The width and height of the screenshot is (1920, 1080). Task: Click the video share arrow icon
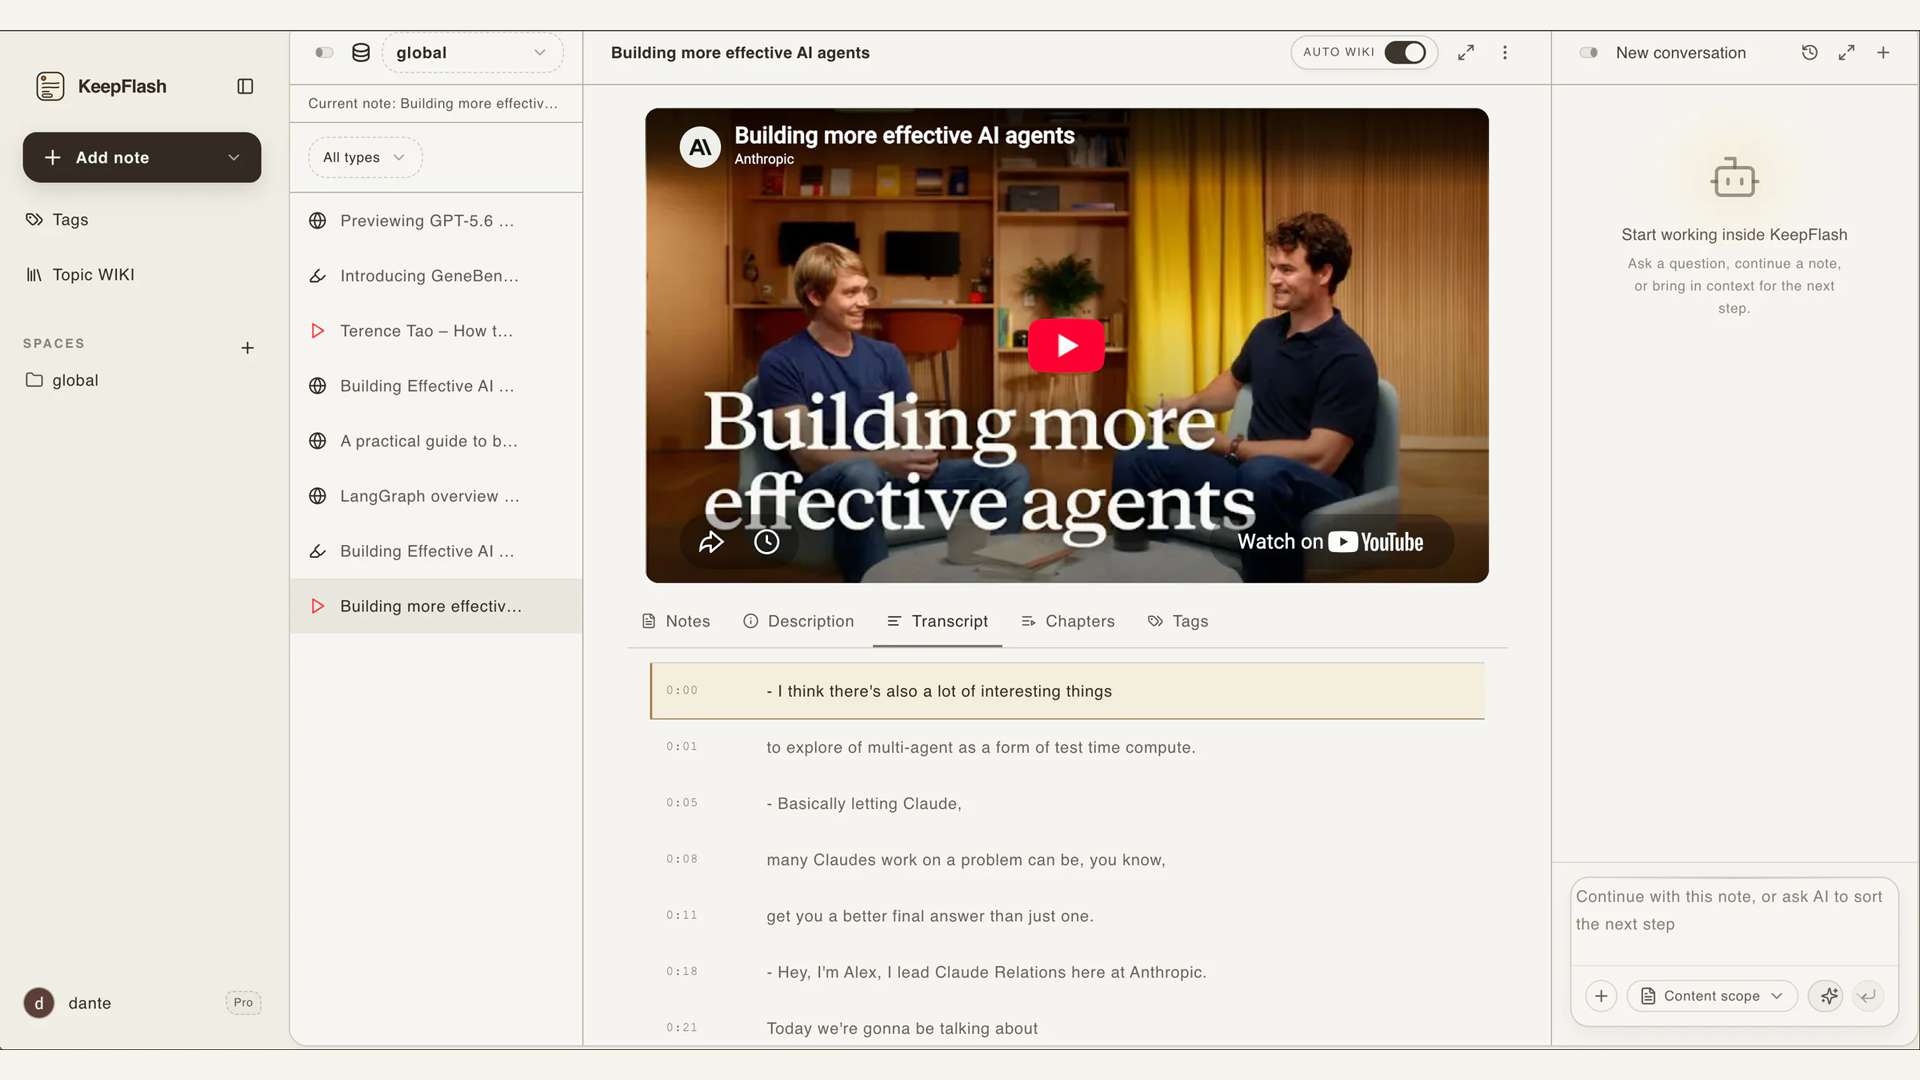pos(711,542)
